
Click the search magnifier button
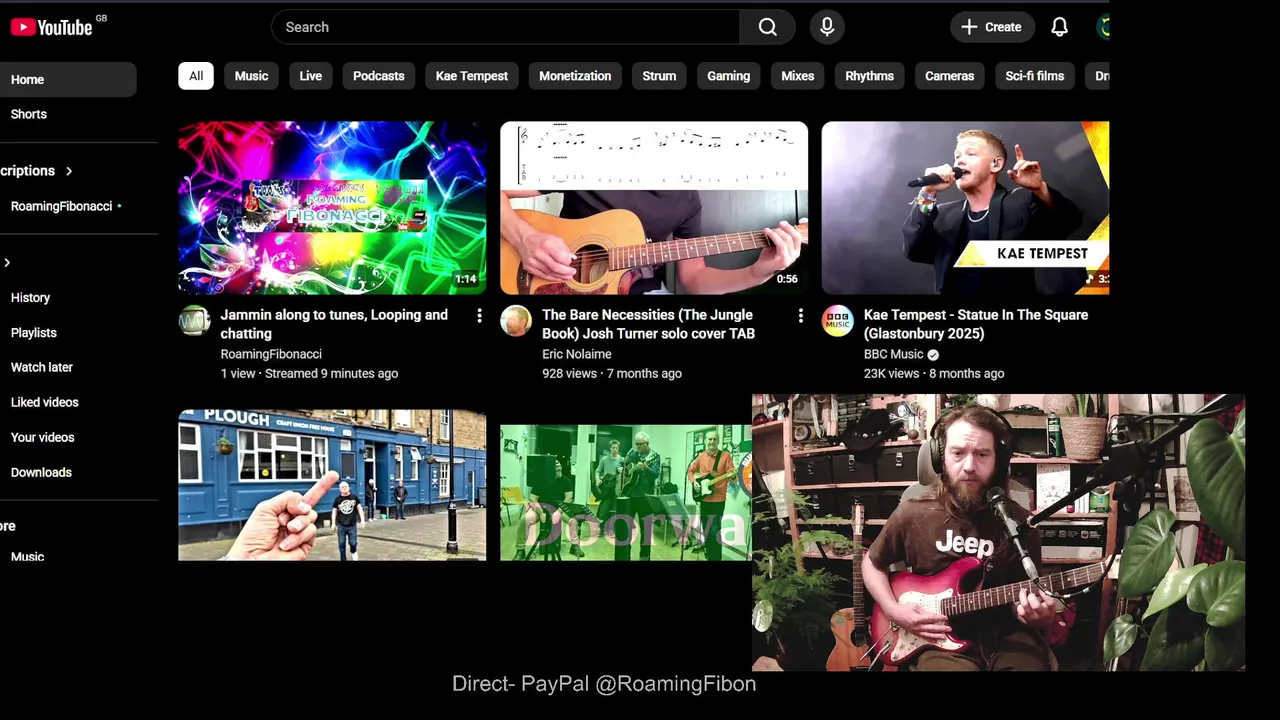click(767, 27)
